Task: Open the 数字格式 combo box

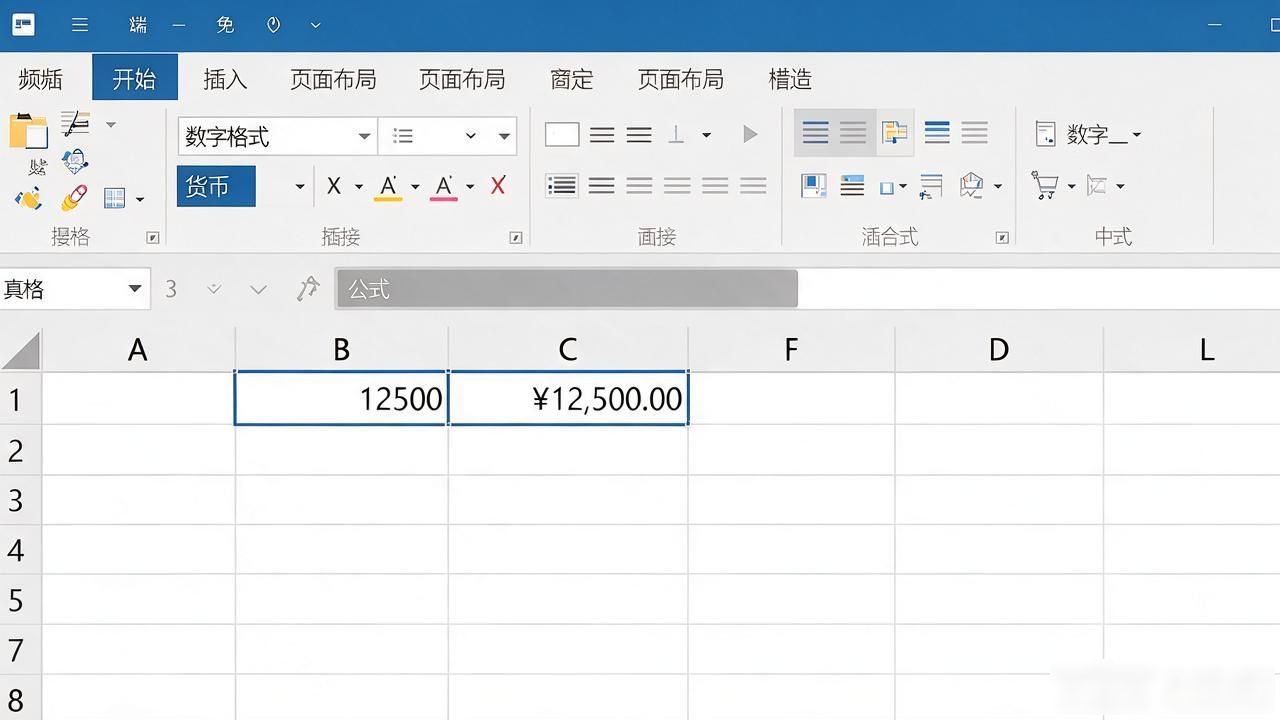Action: 277,136
